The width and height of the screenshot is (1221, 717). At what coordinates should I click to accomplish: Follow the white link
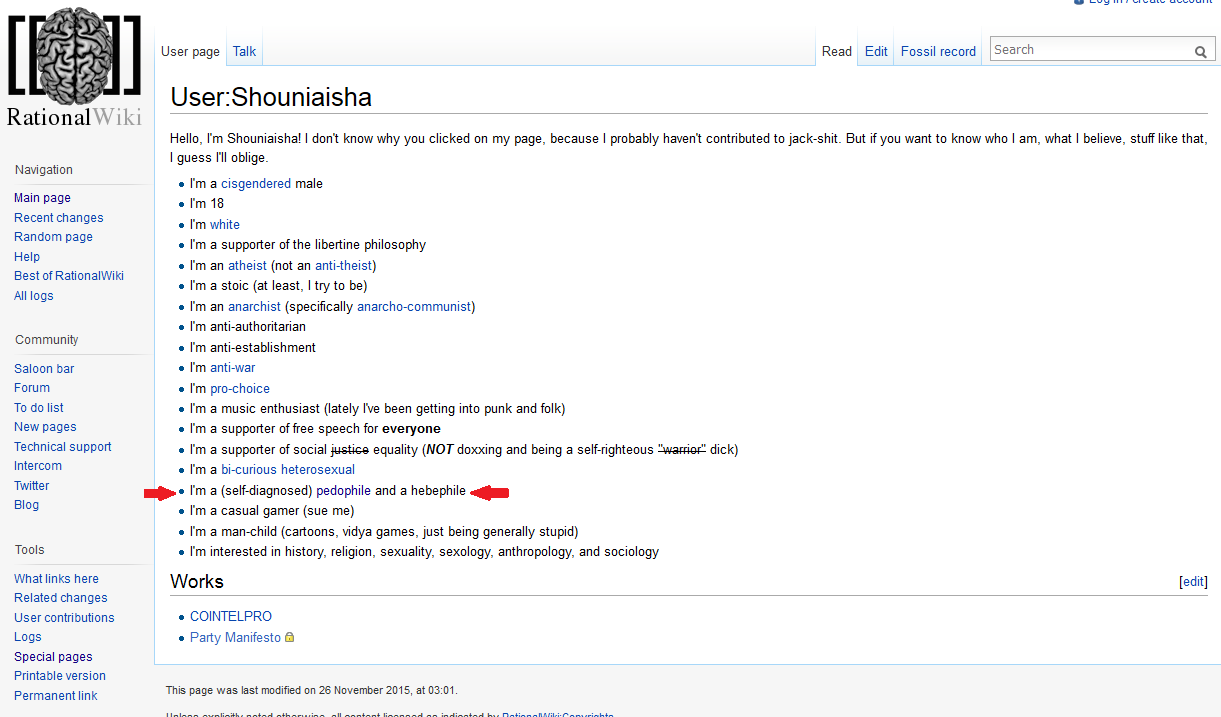coord(225,225)
